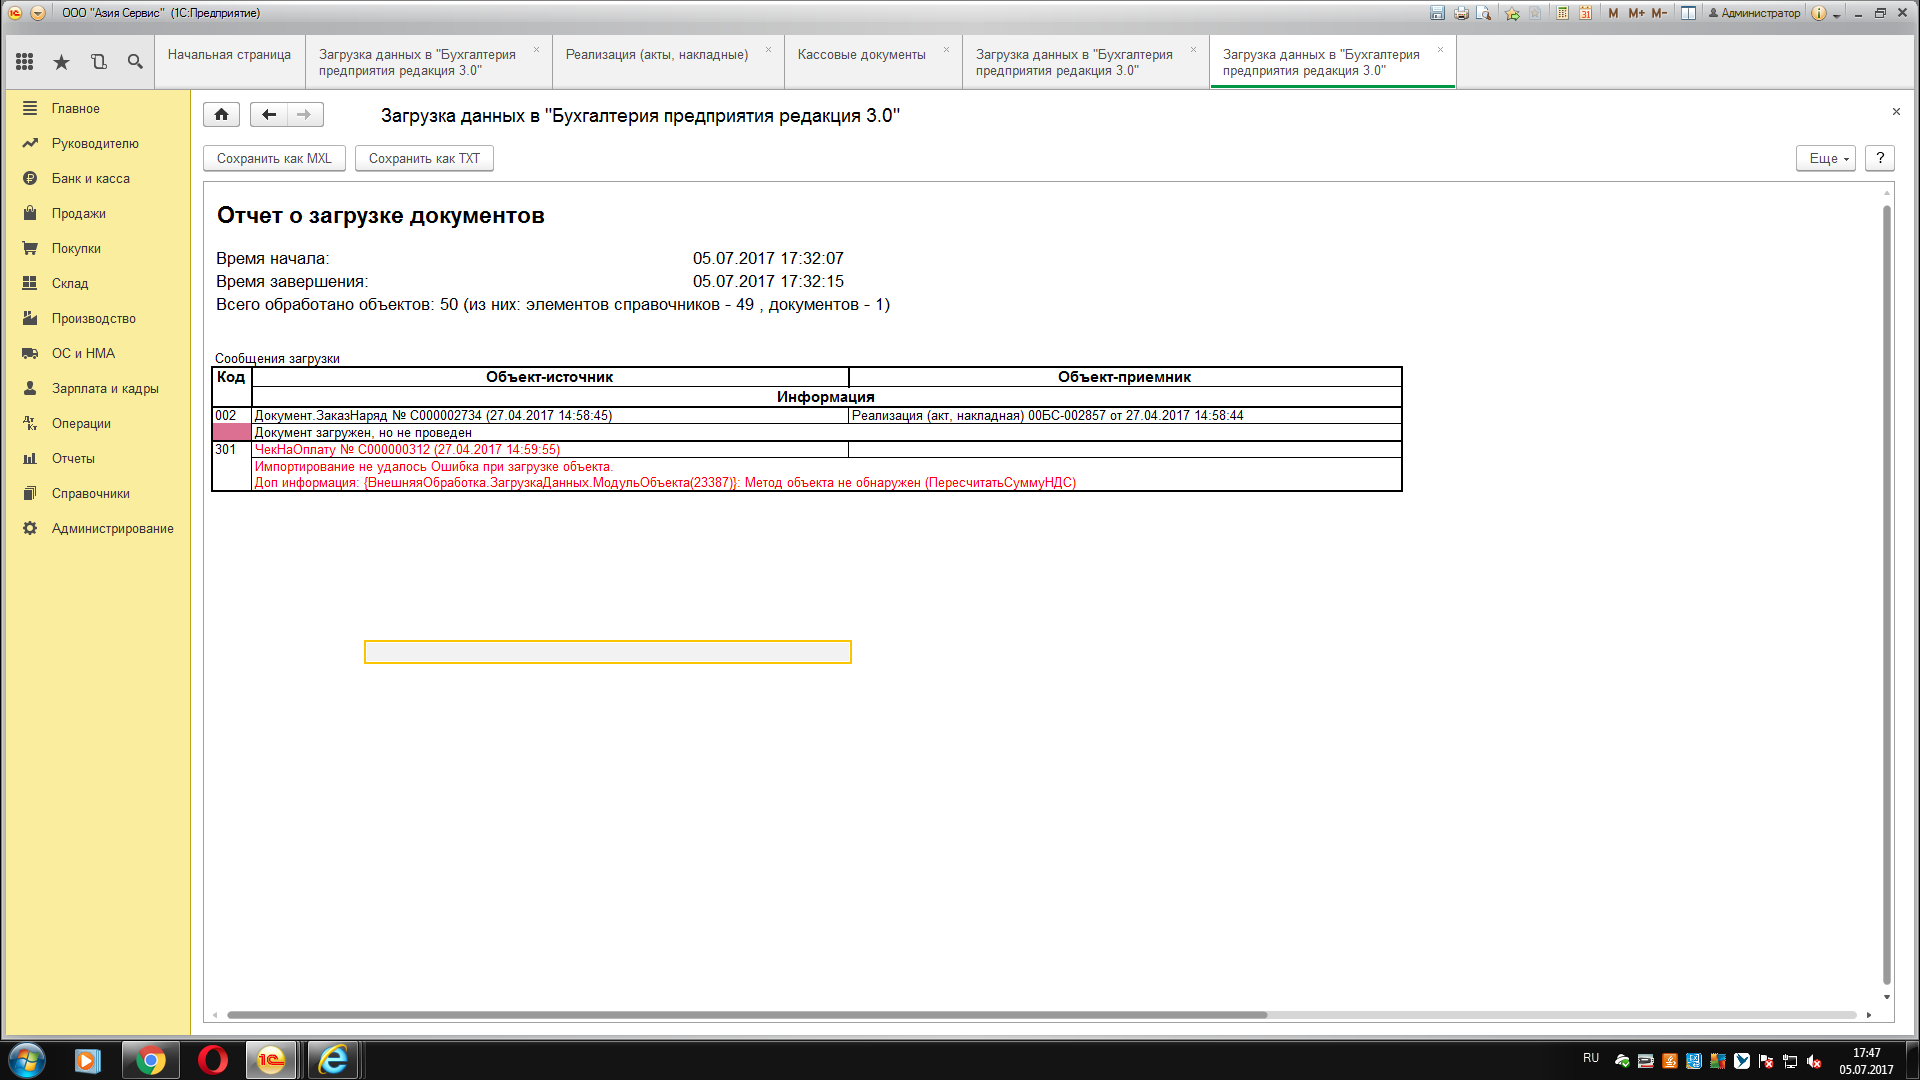This screenshot has width=1920, height=1080.
Task: Click Сохранить как MXL button
Action: pos(274,158)
